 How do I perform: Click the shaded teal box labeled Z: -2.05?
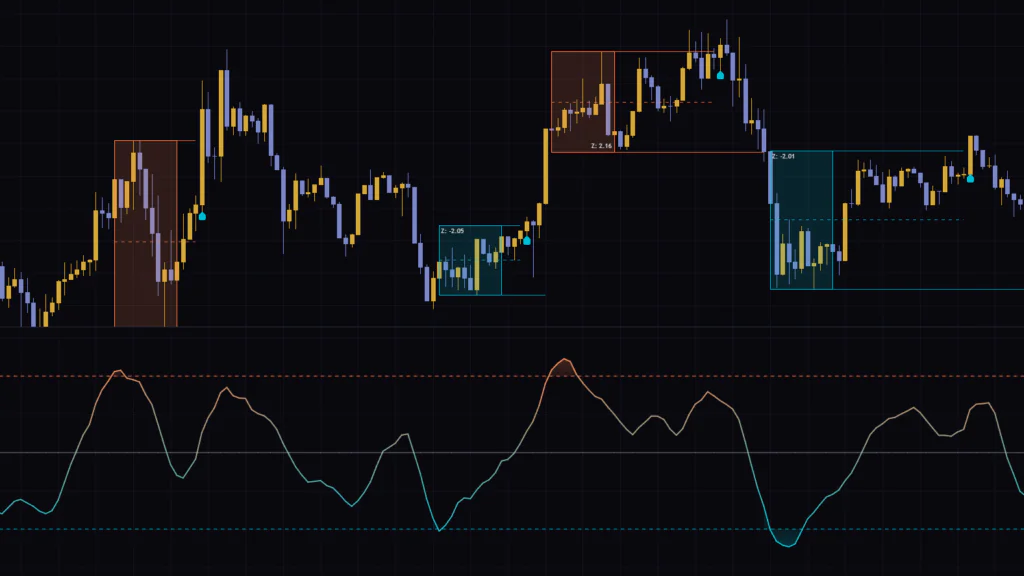coord(470,261)
